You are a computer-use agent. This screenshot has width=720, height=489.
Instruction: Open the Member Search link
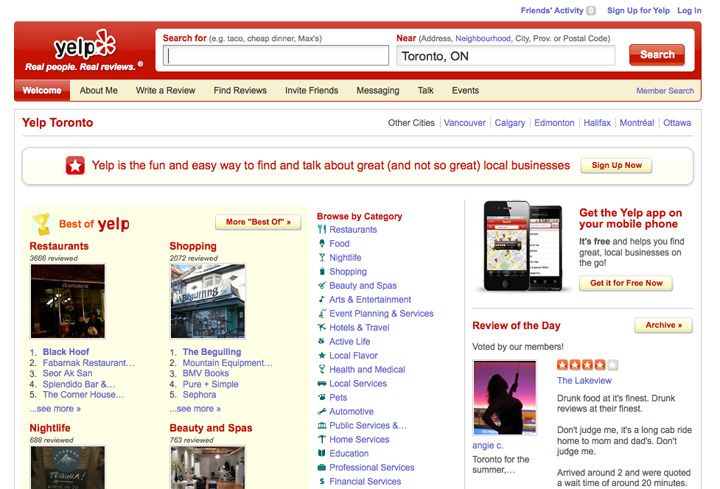click(x=665, y=91)
